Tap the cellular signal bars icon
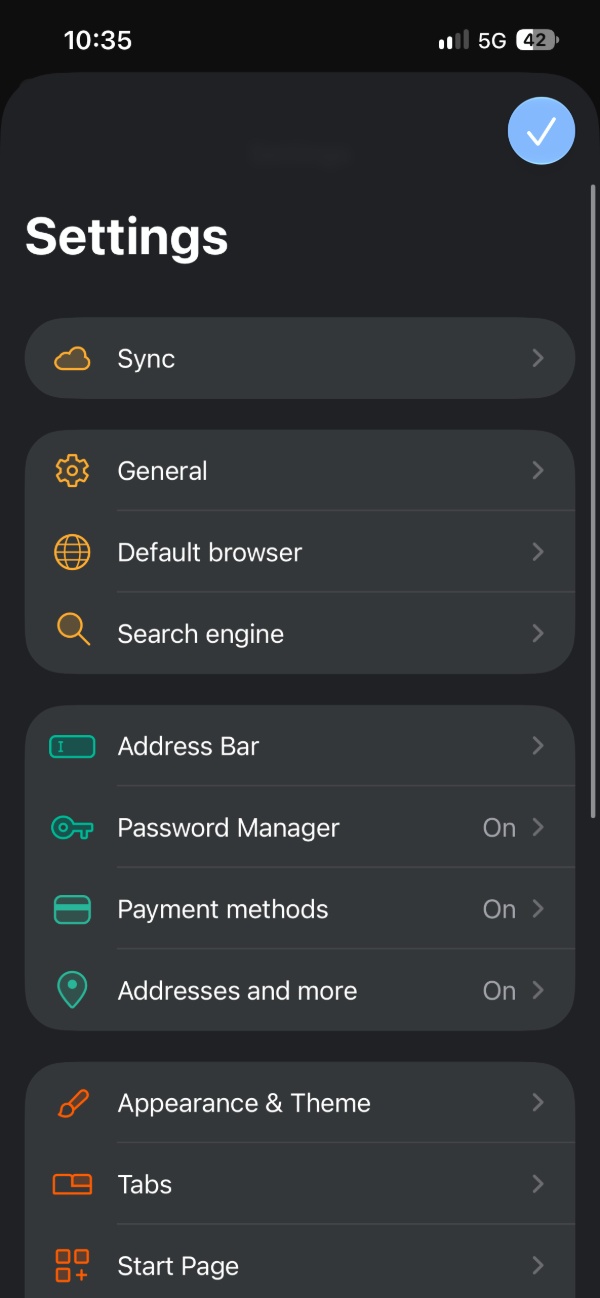 [x=453, y=41]
